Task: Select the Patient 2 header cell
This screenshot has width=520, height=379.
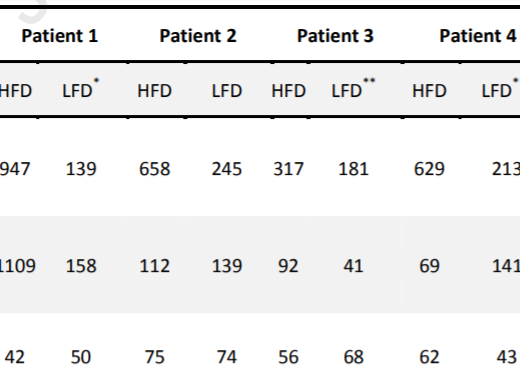Action: [198, 36]
